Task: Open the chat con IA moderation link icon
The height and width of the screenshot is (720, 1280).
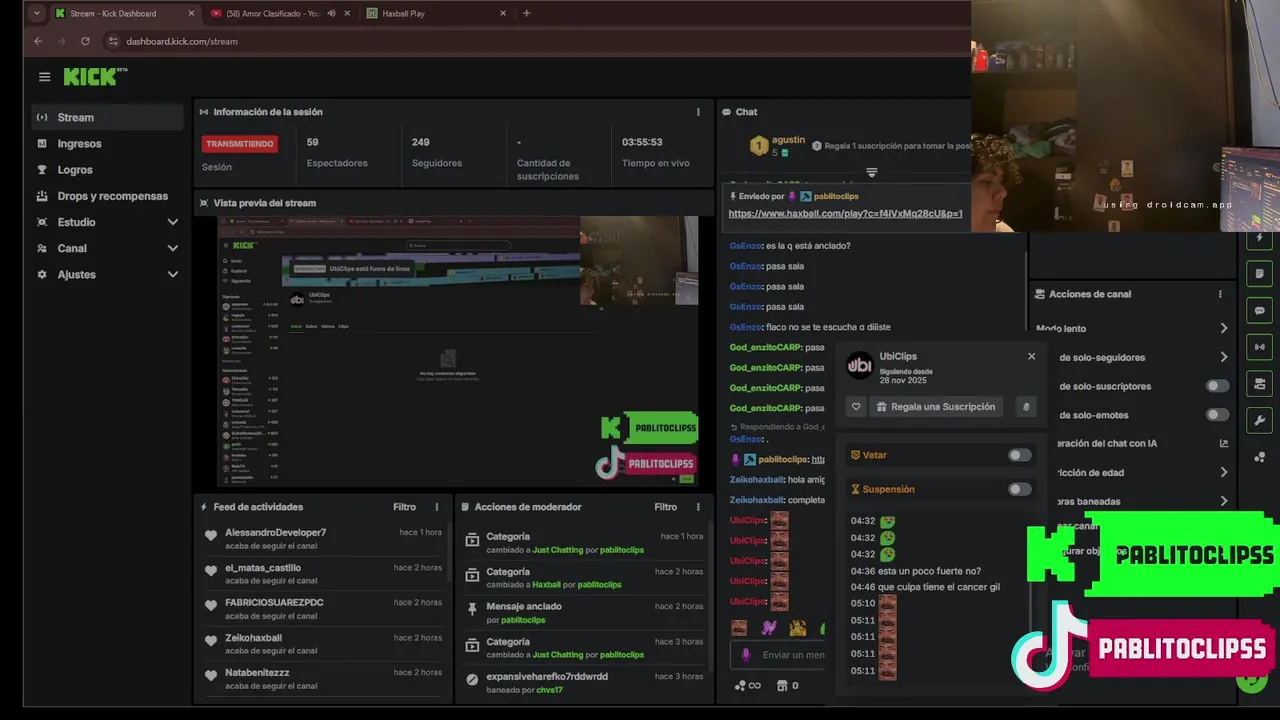Action: coord(1224,443)
